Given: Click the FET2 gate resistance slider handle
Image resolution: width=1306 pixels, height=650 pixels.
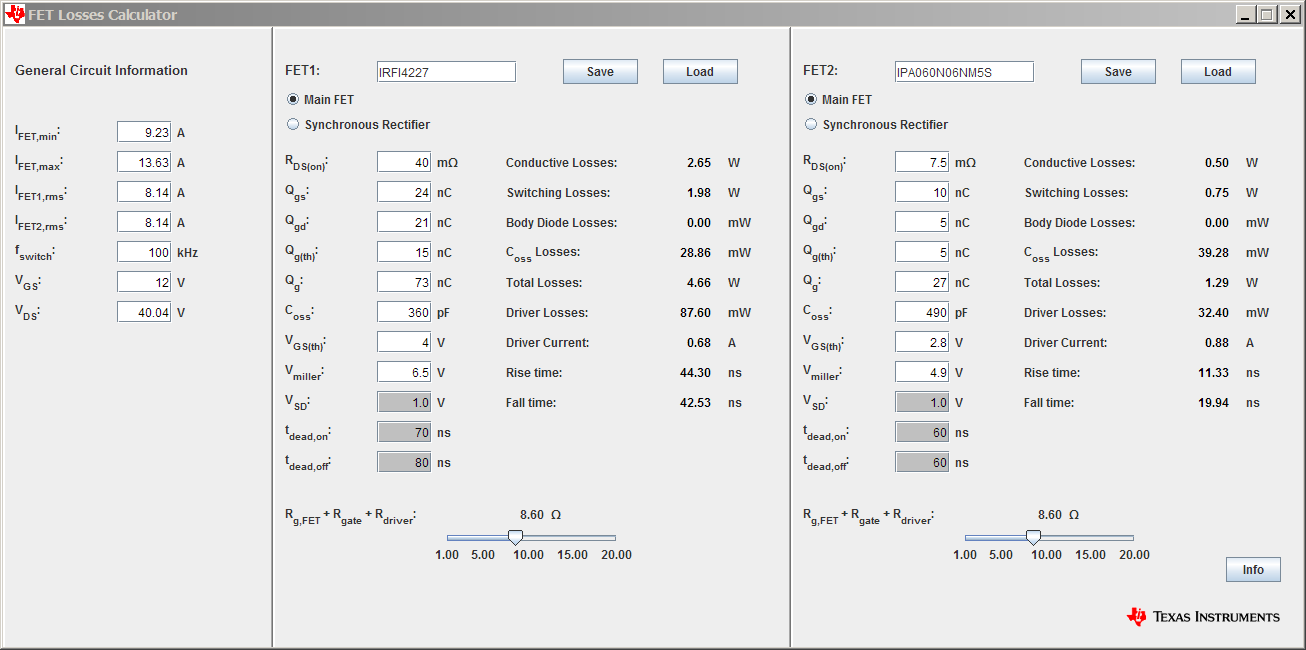Looking at the screenshot, I should (1033, 538).
